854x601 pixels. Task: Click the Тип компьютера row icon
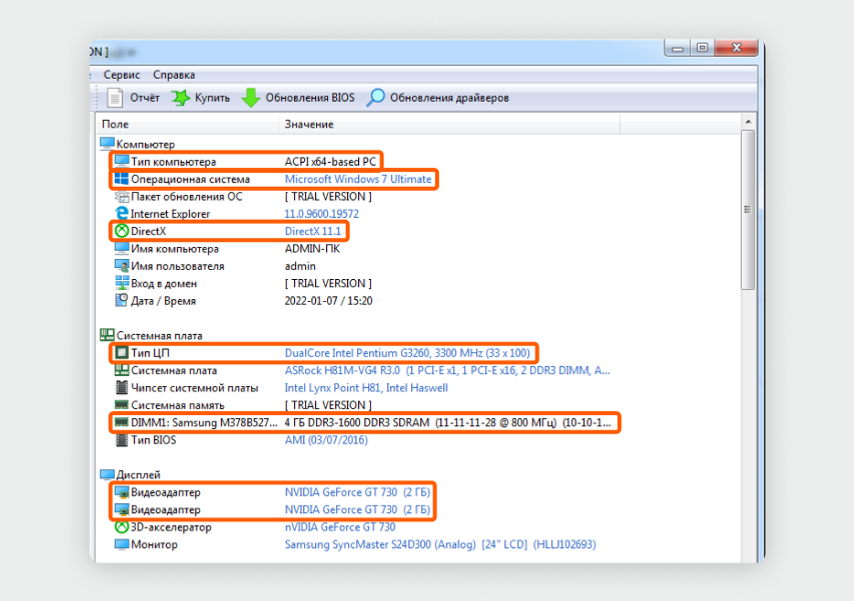click(x=121, y=161)
